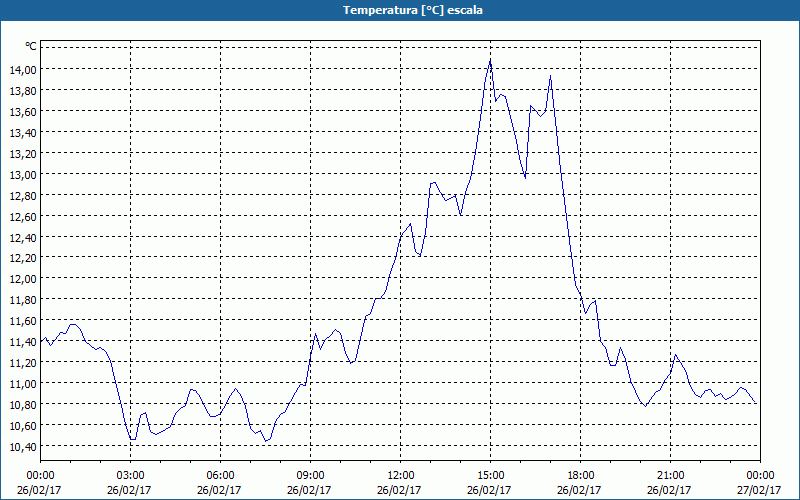Click '26/02/17' date under '09:00'

point(309,490)
